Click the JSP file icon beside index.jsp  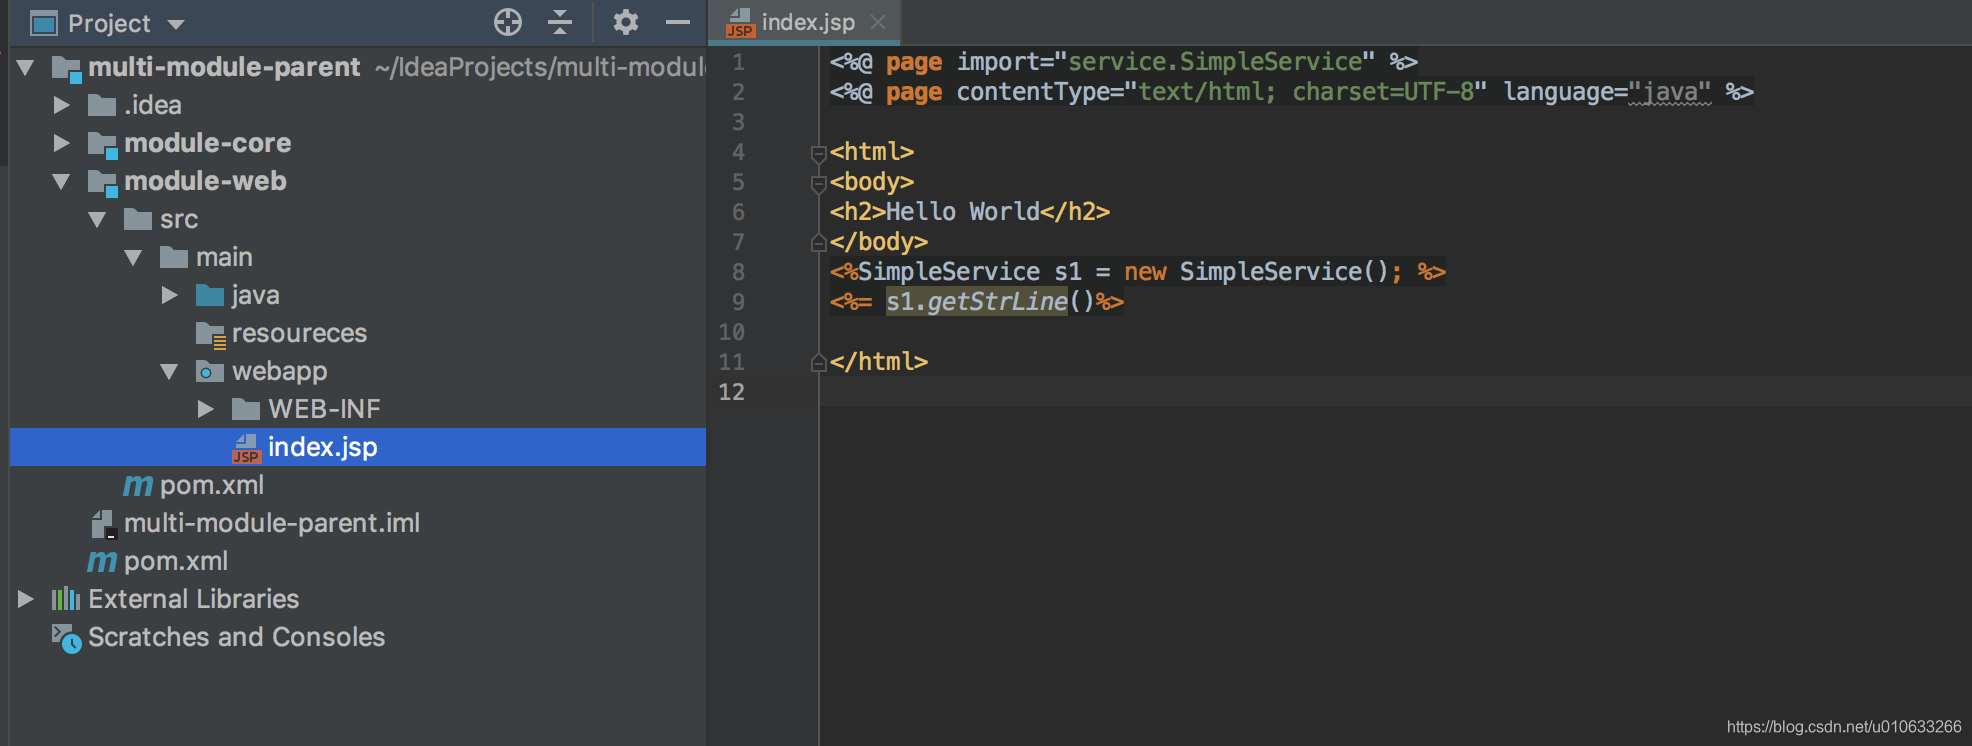tap(246, 448)
